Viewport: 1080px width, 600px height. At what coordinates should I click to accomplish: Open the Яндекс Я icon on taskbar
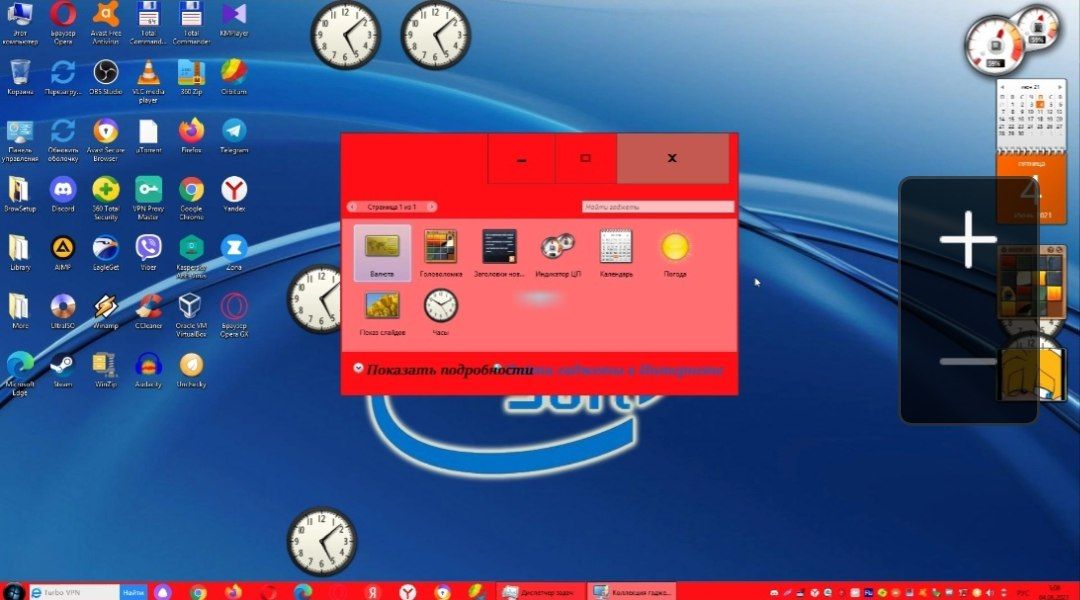pos(373,592)
